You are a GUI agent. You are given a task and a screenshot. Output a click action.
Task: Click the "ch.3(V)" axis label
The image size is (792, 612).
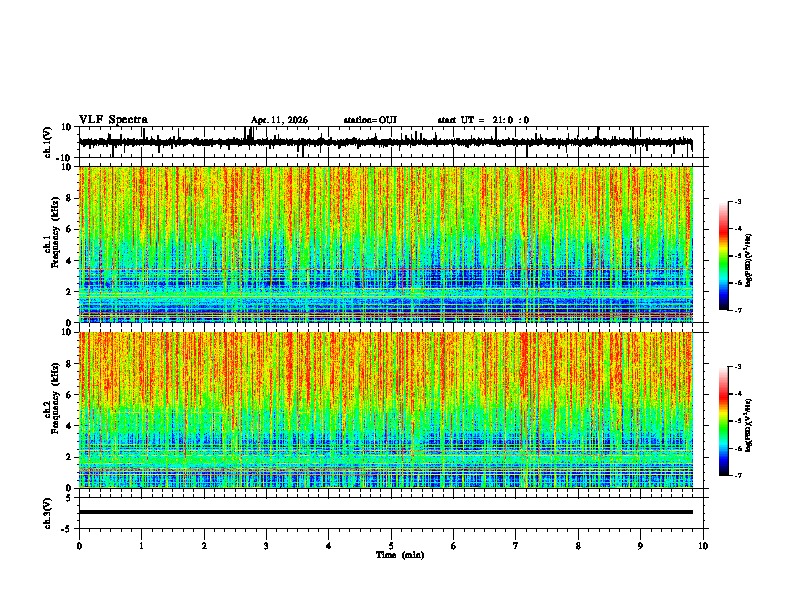48,513
